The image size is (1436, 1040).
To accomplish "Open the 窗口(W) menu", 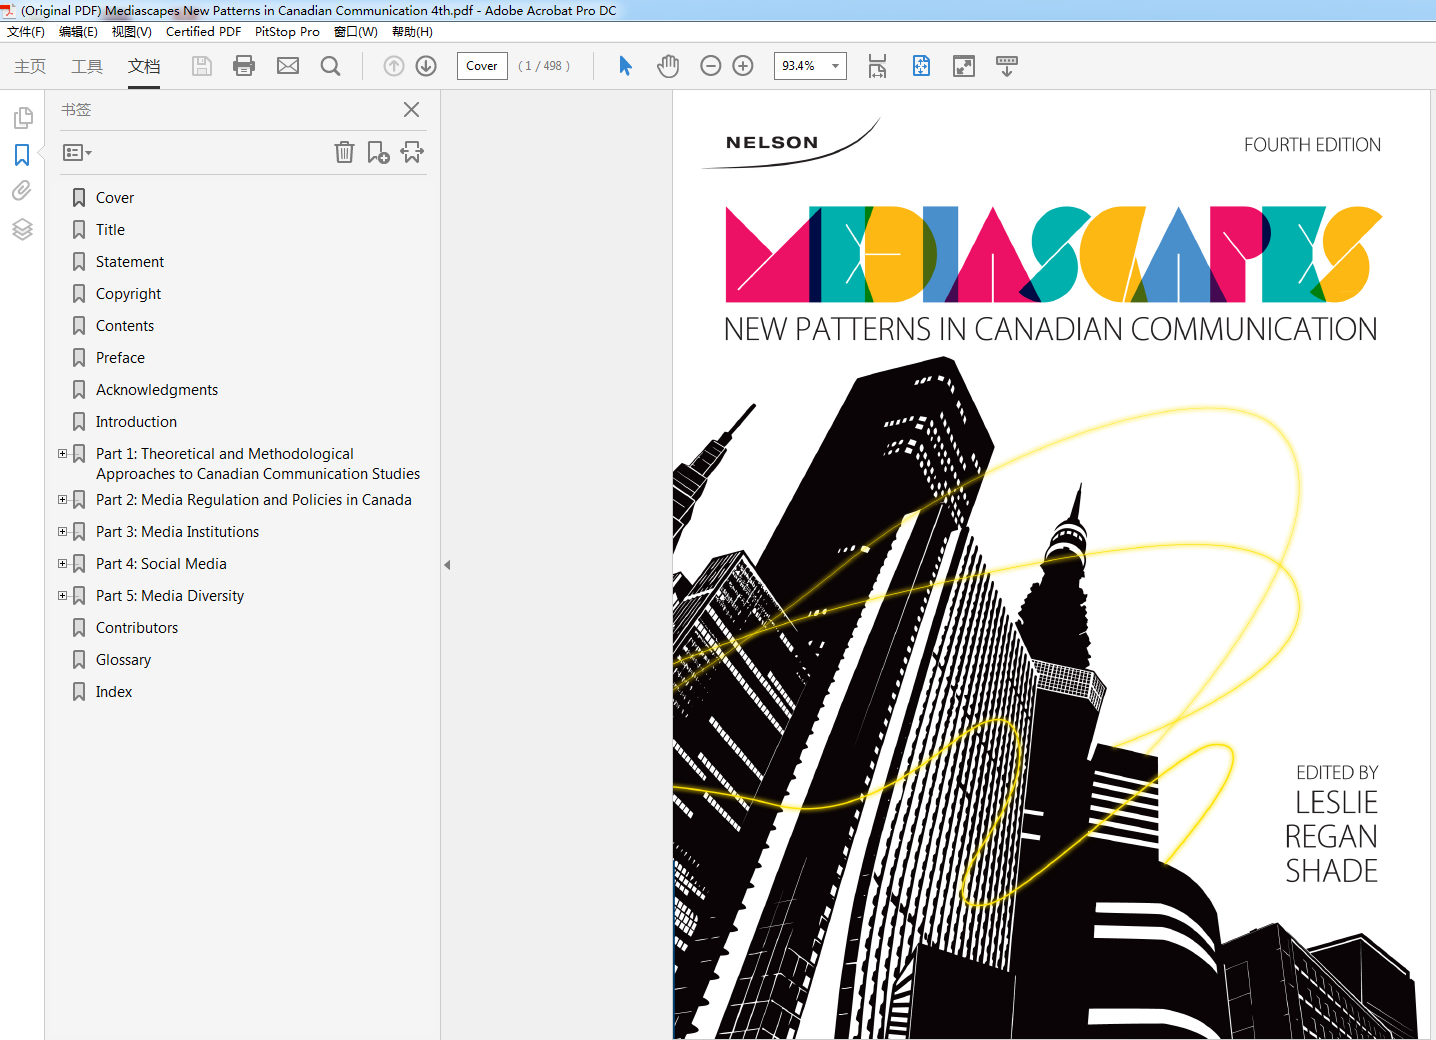I will click(x=356, y=32).
